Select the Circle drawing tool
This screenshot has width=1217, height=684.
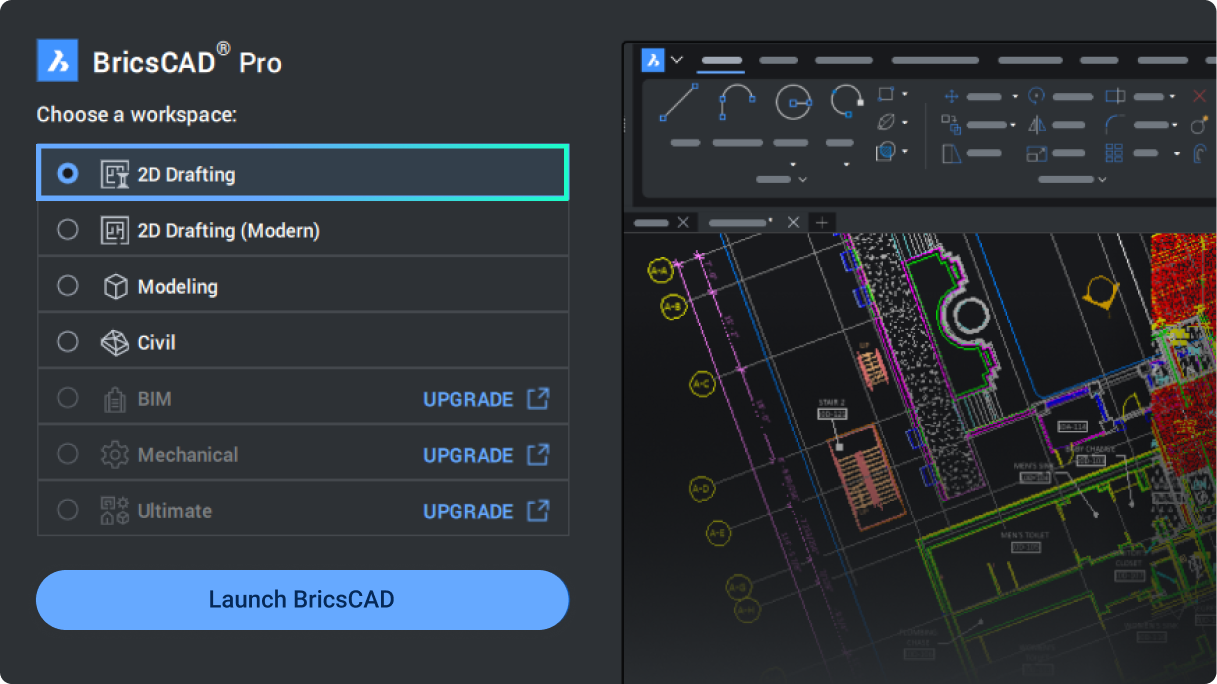pos(794,102)
